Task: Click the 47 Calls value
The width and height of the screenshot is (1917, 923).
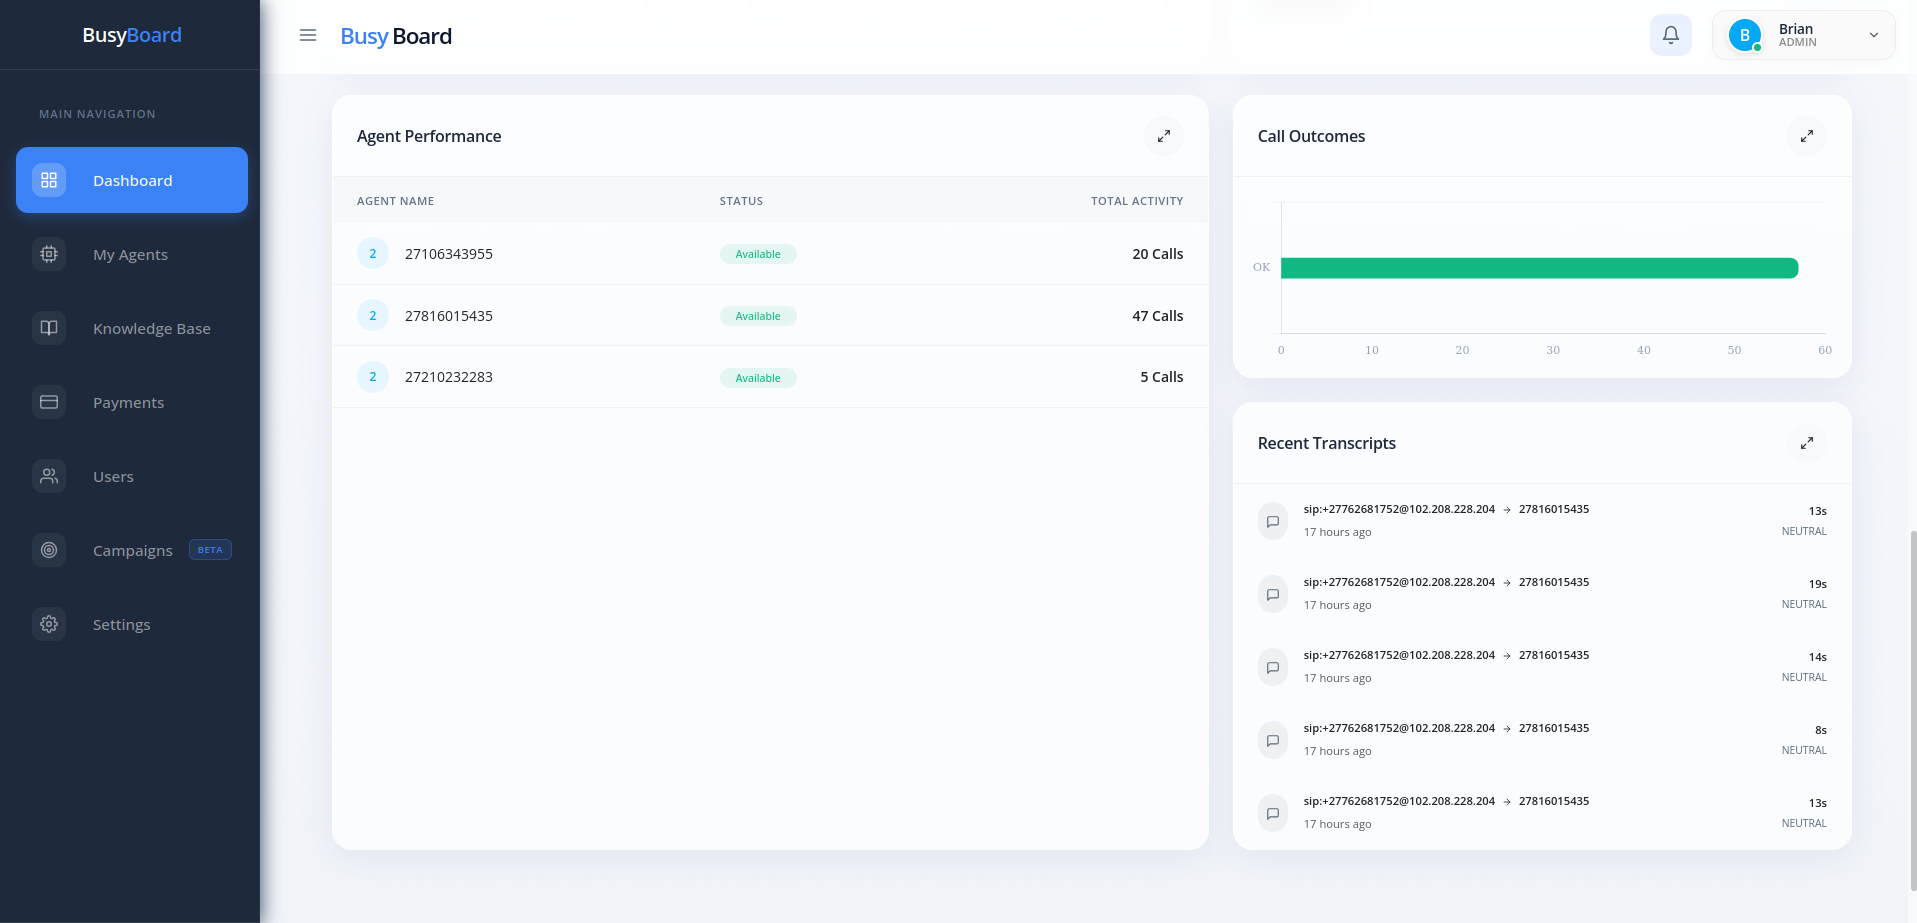Action: (x=1158, y=316)
